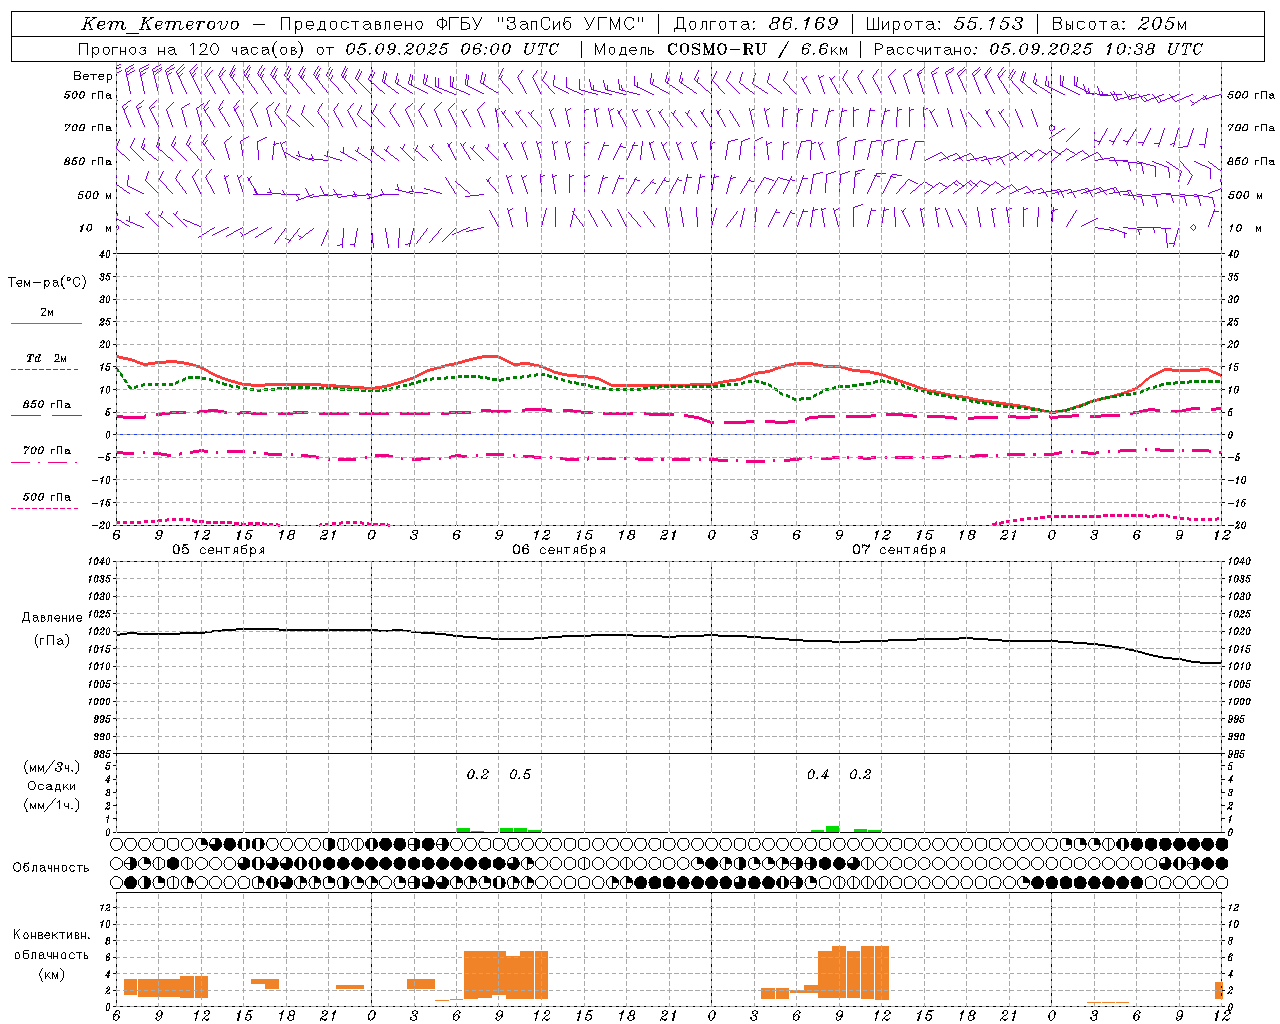Viewport: 1280px width, 1024px height.
Task: Click 700 гПа in the temperature legend
Action: point(47,450)
